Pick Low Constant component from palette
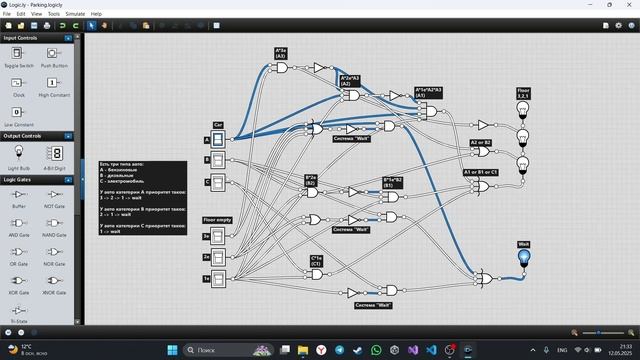Image resolution: width=640 pixels, height=360 pixels. pos(18,116)
